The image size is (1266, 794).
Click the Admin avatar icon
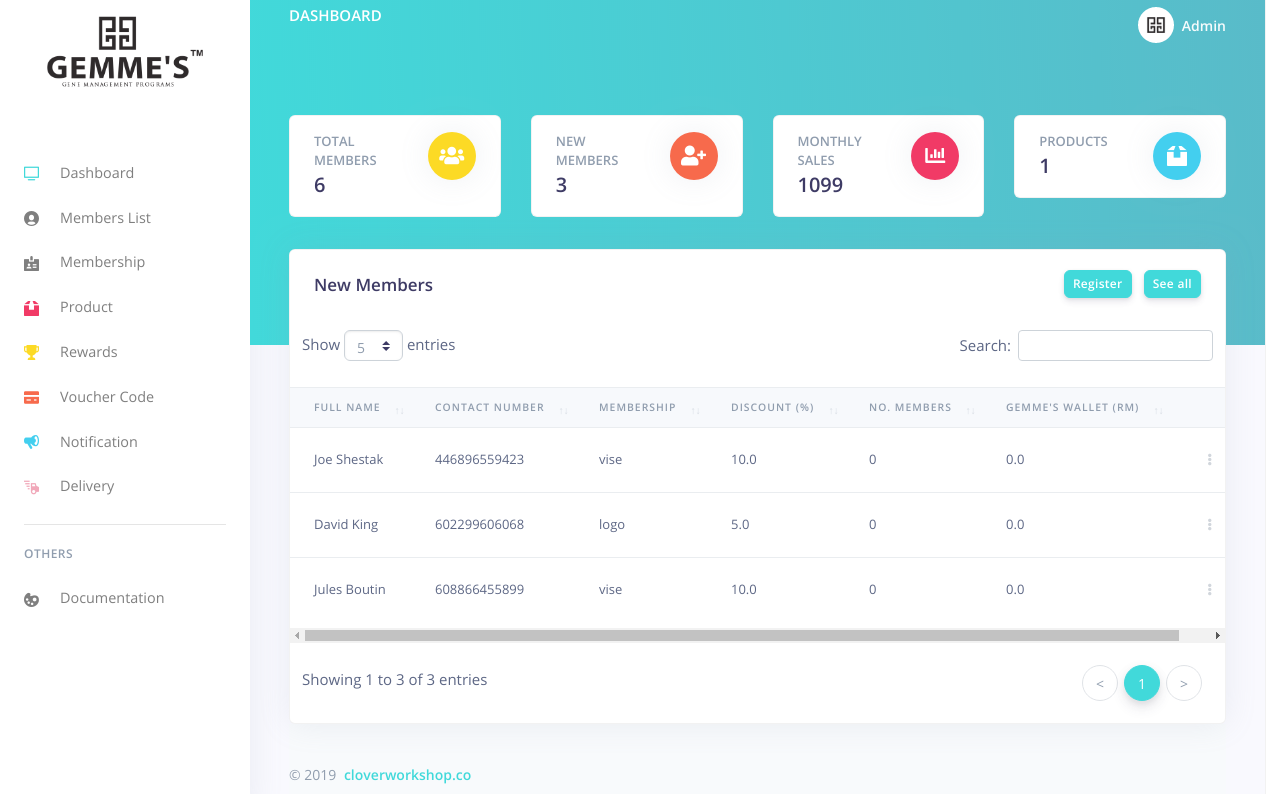point(1155,26)
